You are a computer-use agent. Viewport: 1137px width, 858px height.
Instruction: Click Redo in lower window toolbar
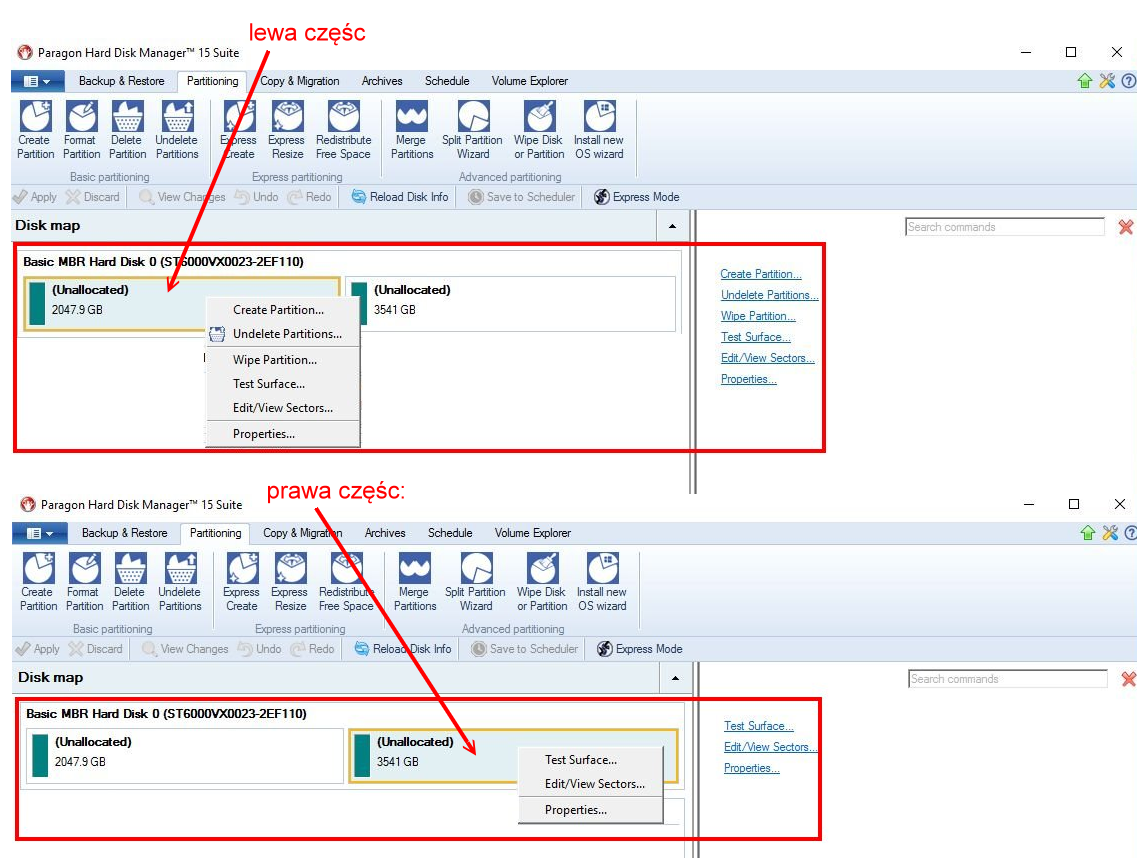[313, 649]
